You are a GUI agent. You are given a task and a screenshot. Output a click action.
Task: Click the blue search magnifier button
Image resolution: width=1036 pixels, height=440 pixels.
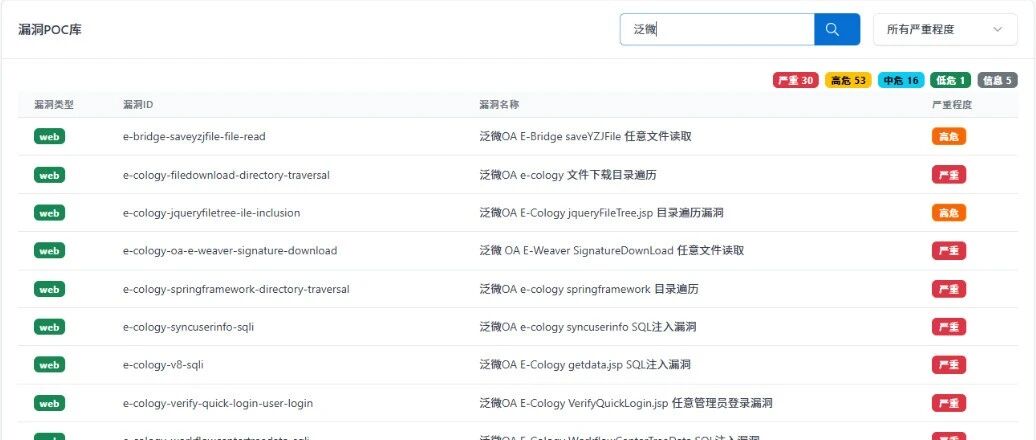click(836, 30)
